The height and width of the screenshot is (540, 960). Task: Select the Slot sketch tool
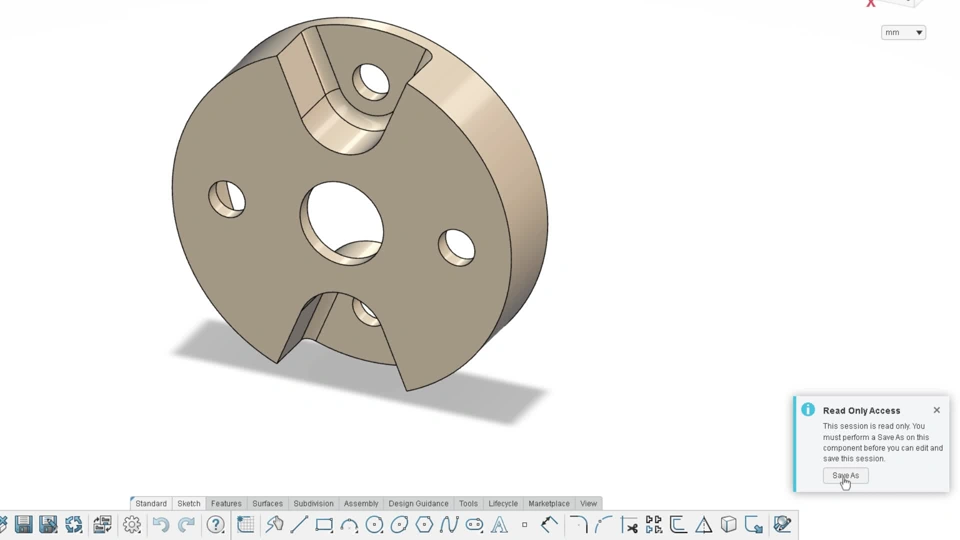[474, 525]
